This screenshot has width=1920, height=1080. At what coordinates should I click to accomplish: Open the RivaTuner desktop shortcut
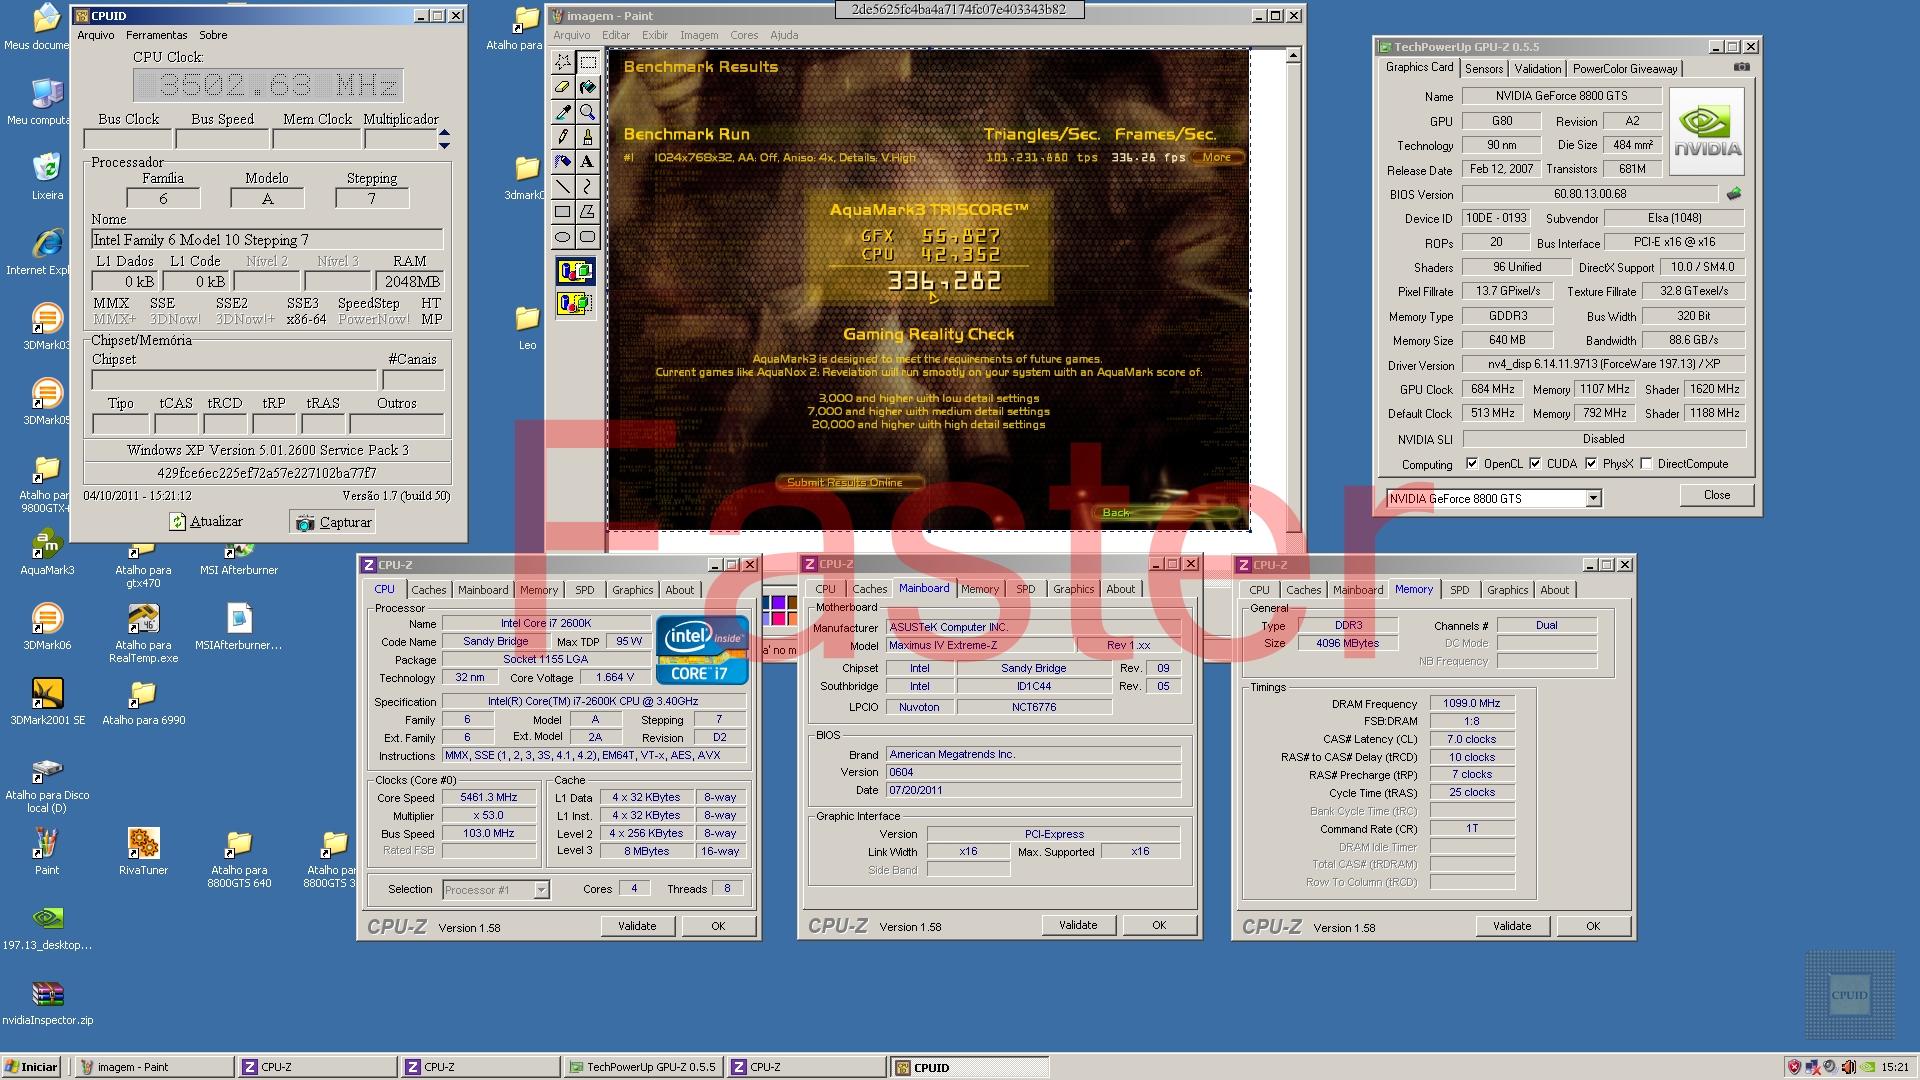[x=143, y=852]
